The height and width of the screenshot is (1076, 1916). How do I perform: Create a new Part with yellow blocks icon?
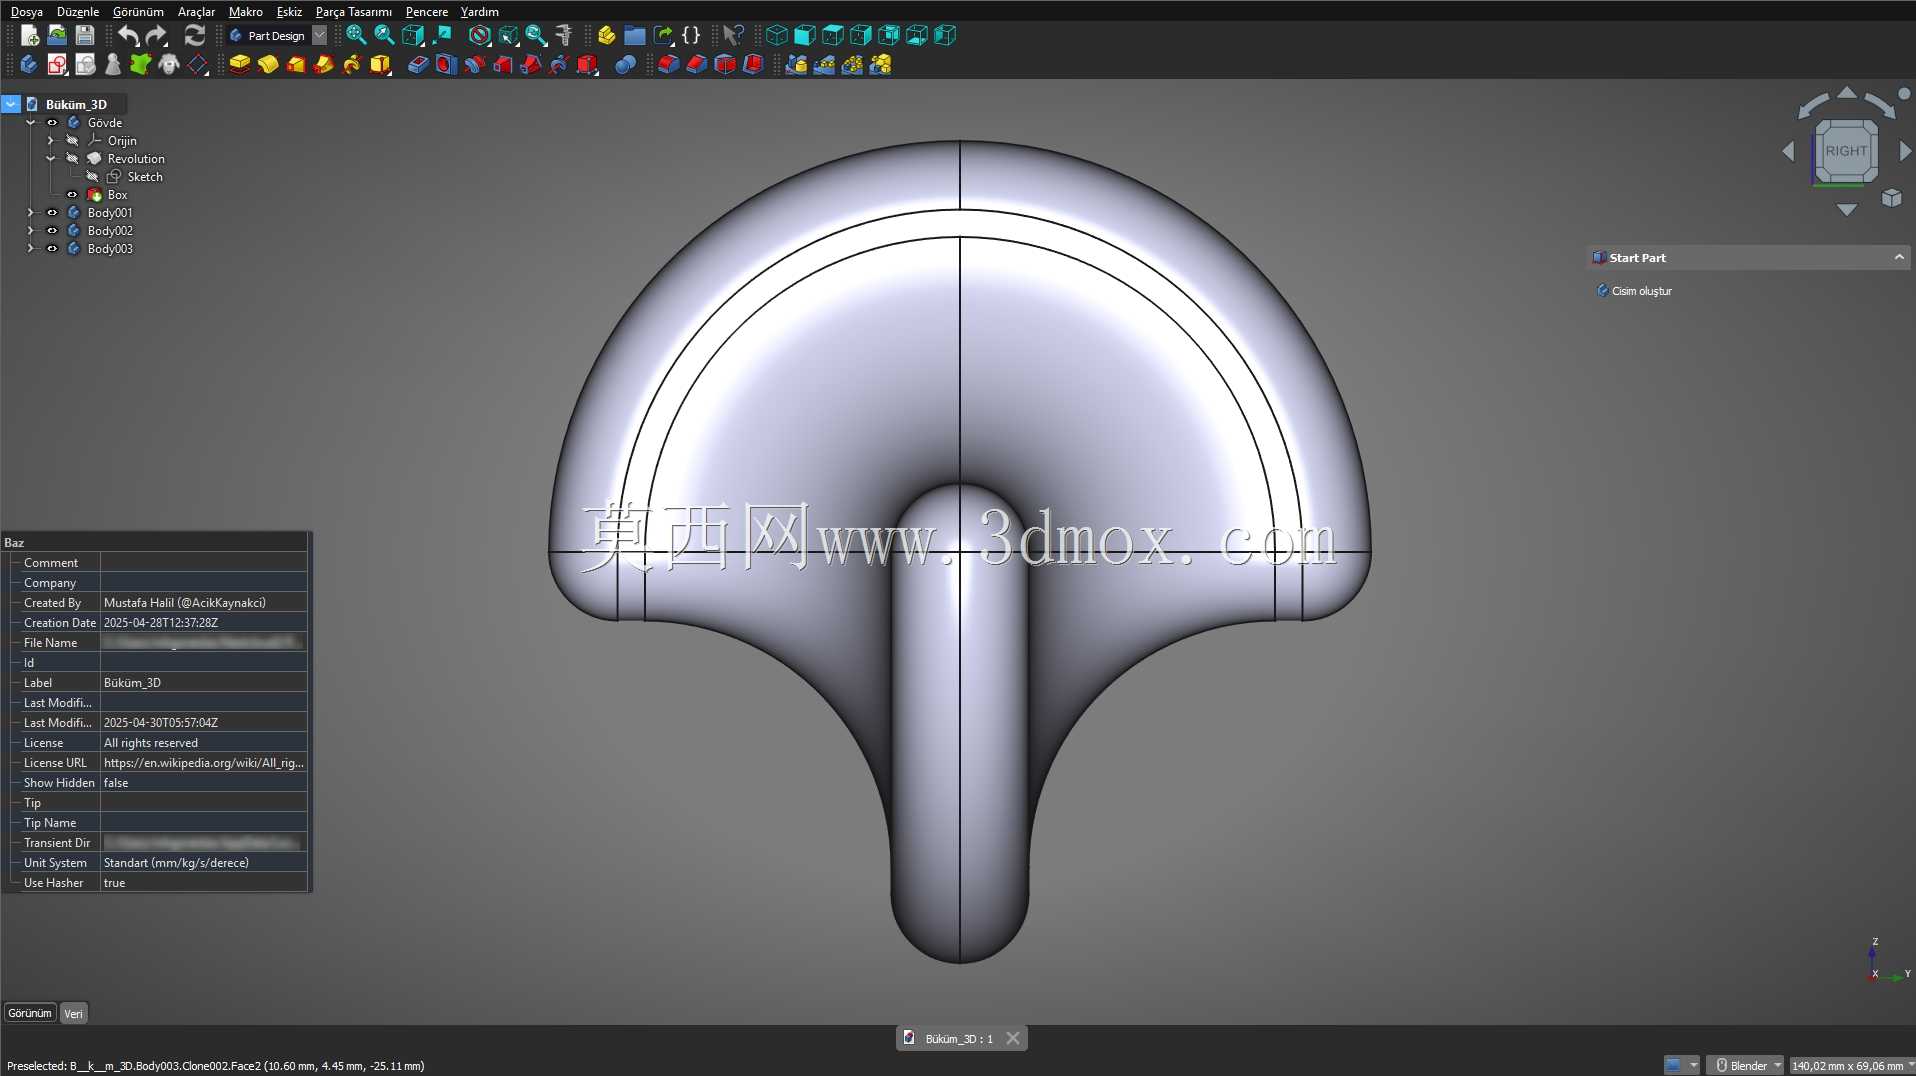pyautogui.click(x=606, y=36)
